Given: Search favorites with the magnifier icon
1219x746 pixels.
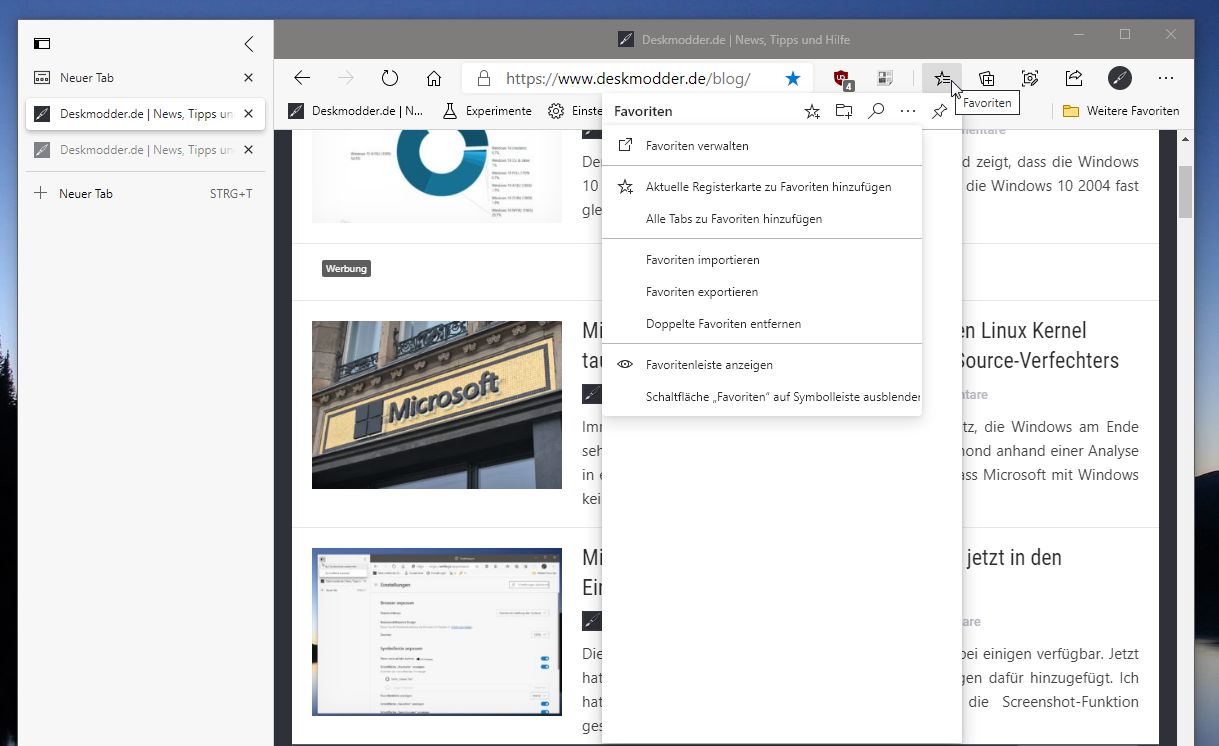Looking at the screenshot, I should tap(876, 111).
